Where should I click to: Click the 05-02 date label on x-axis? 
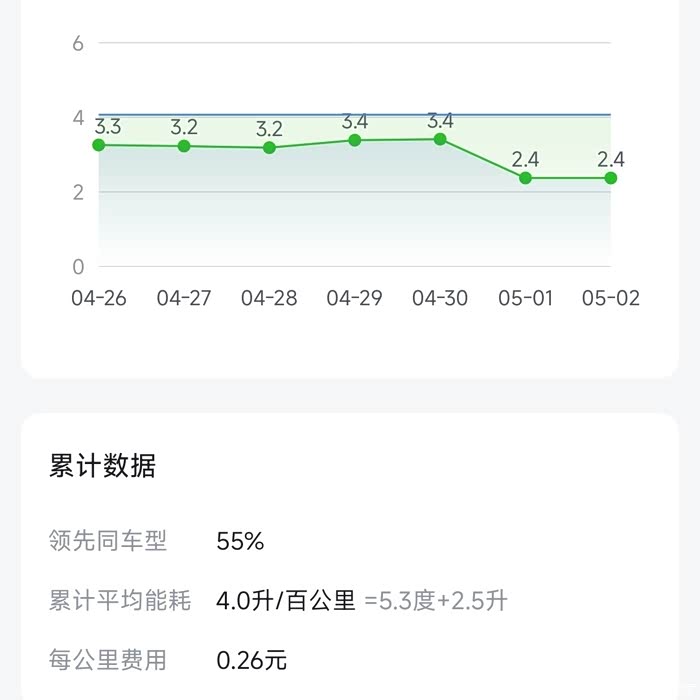pyautogui.click(x=610, y=299)
